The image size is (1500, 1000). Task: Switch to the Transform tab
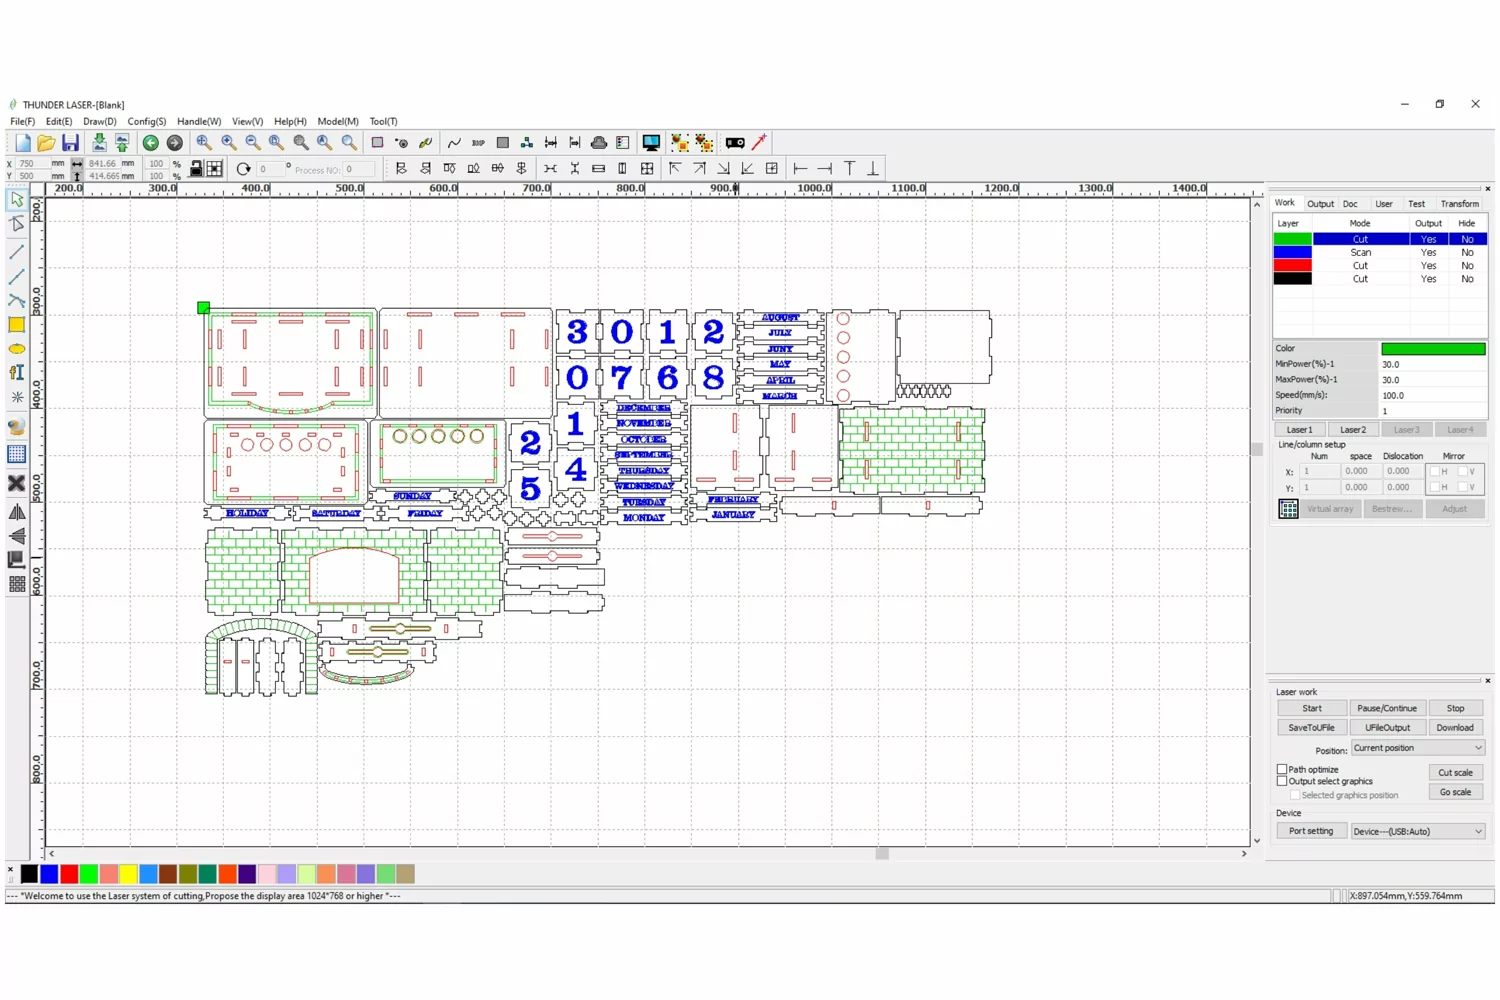pyautogui.click(x=1459, y=204)
